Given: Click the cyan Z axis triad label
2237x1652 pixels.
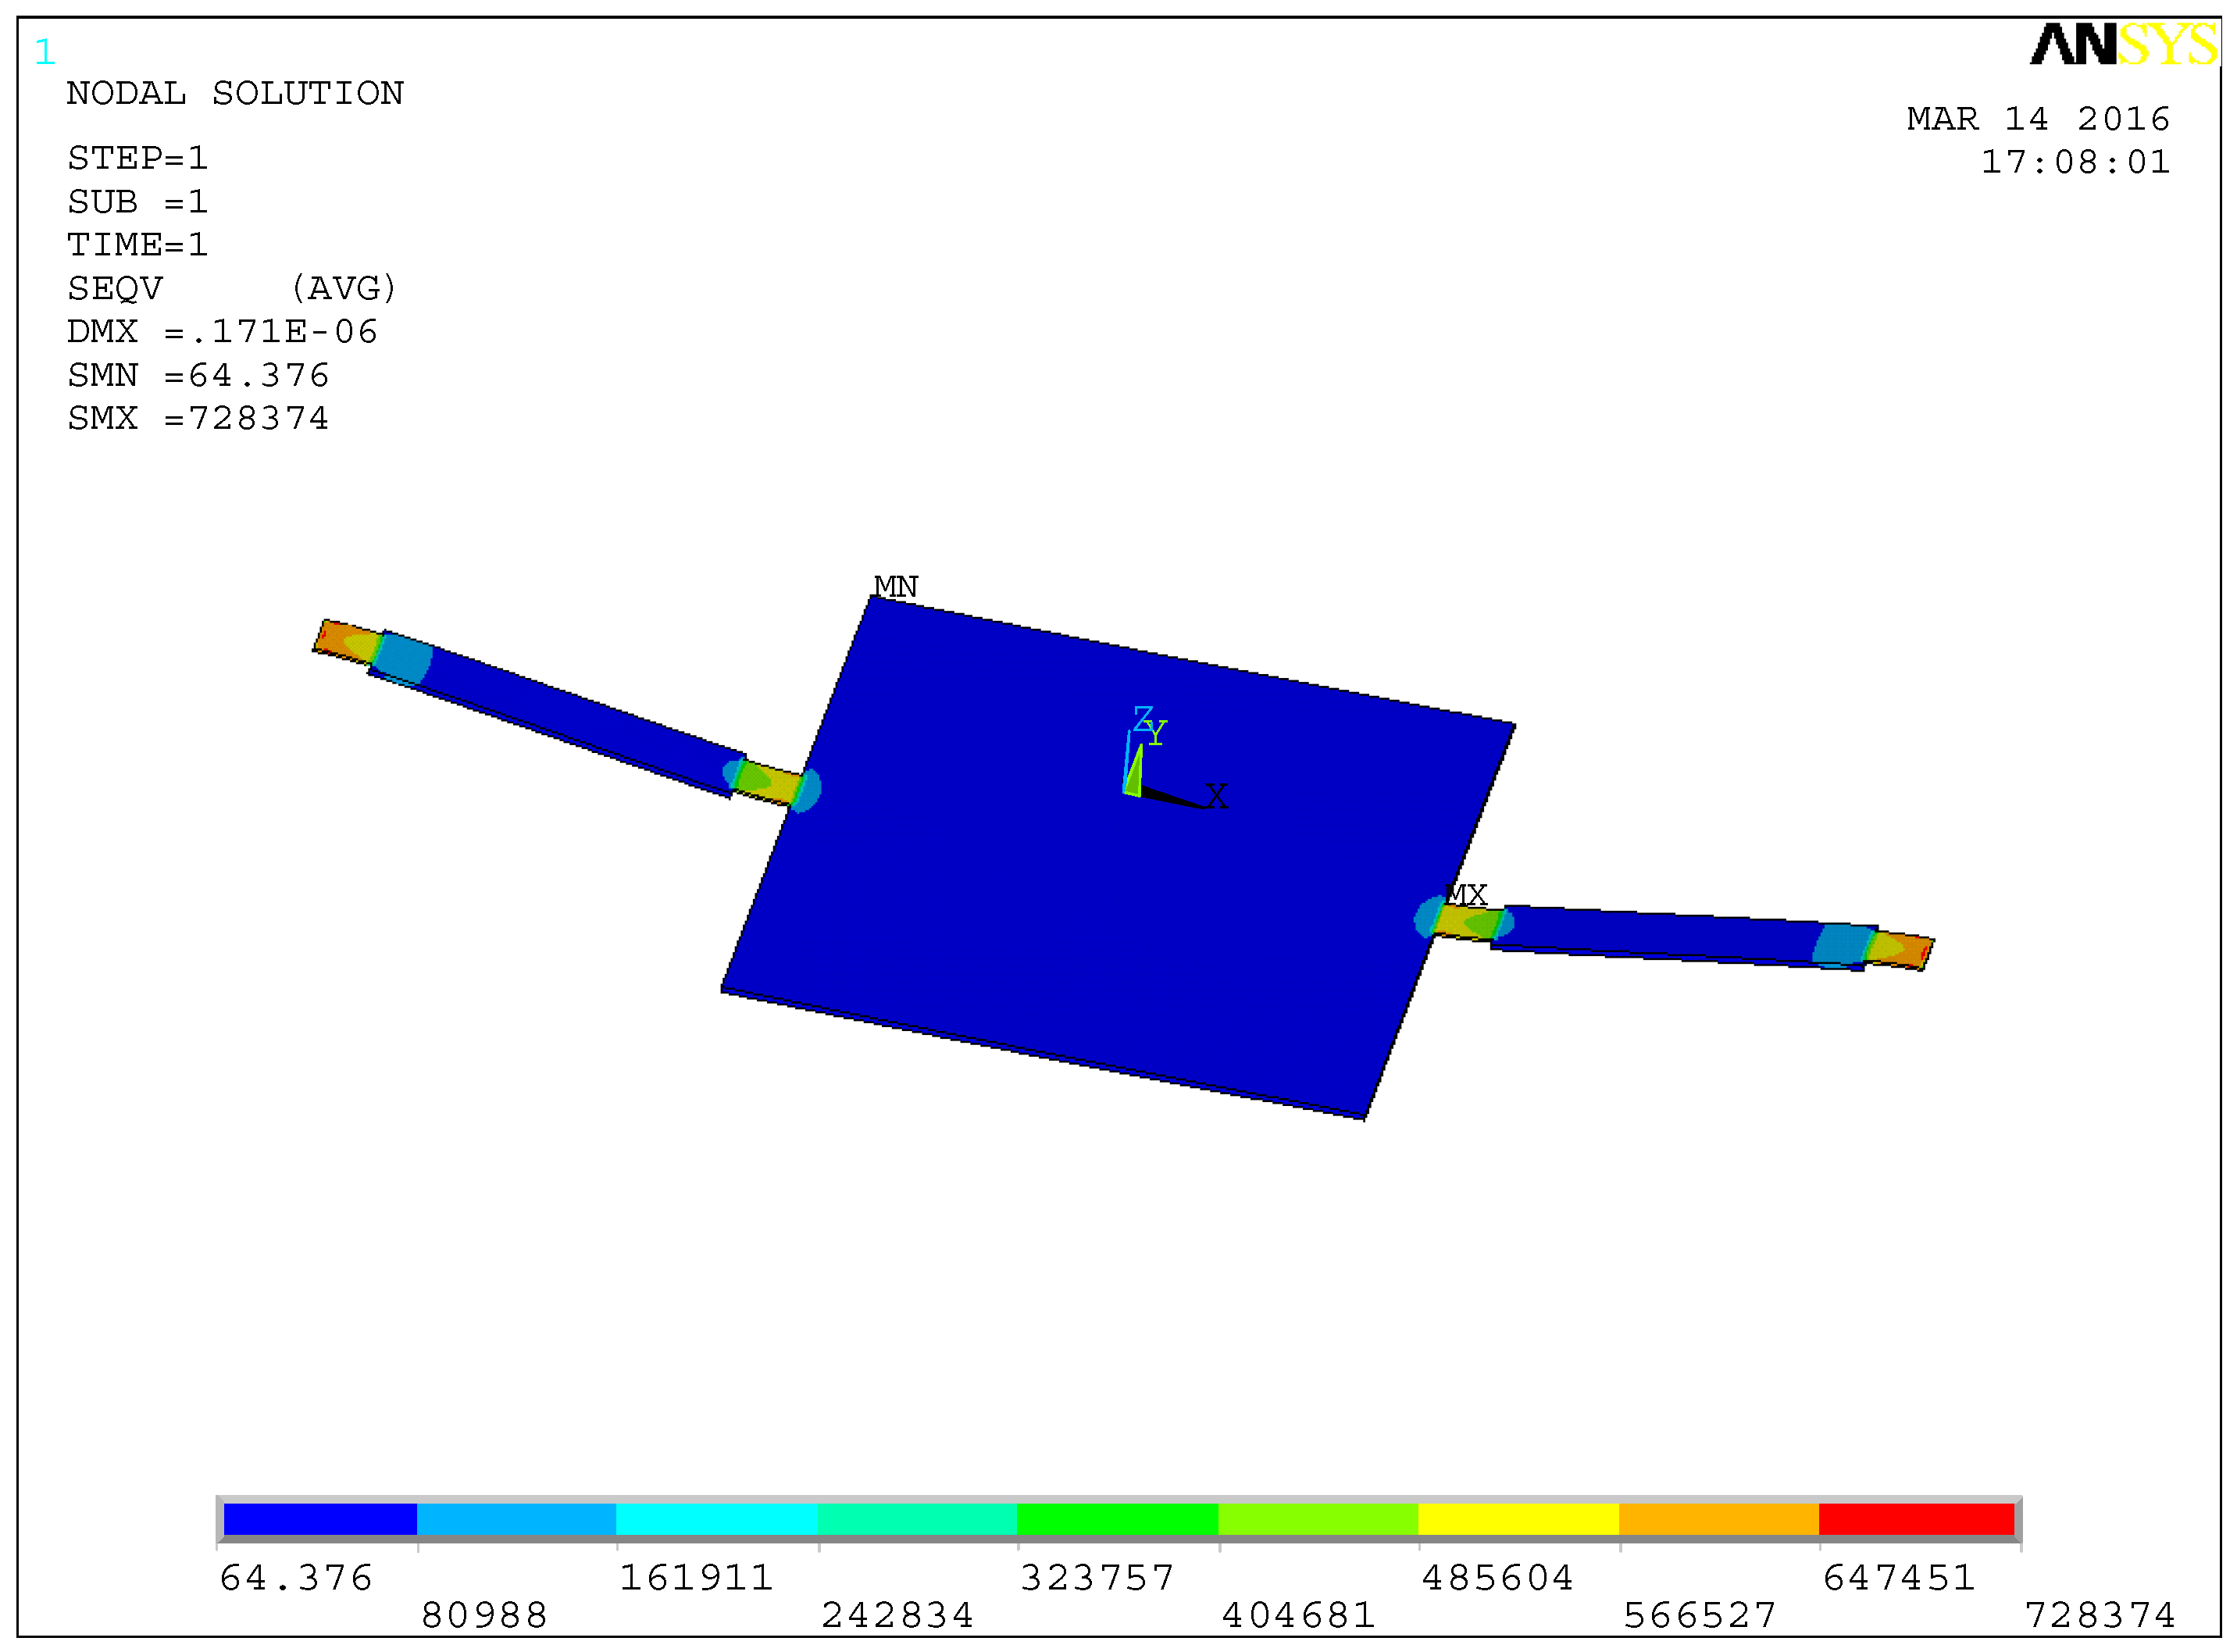Looking at the screenshot, I should click(x=1142, y=717).
